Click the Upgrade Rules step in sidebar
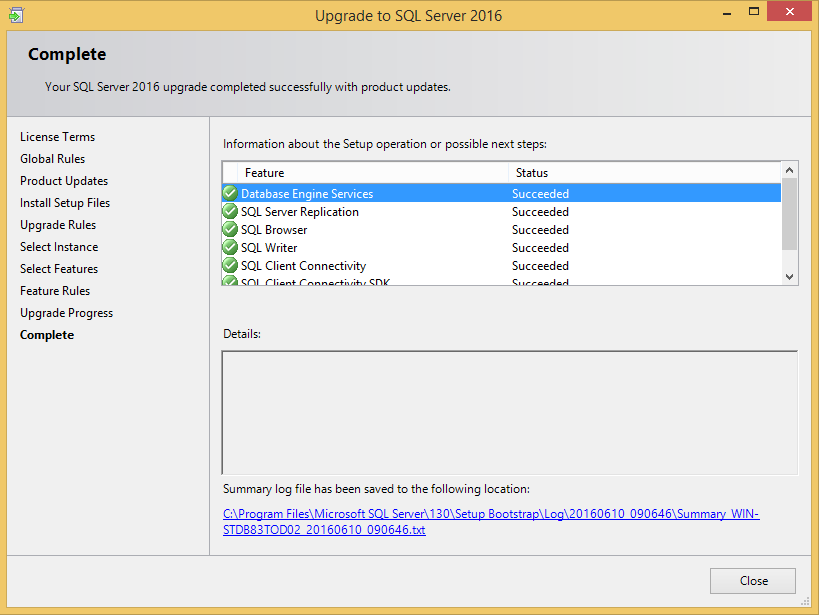 [x=58, y=225]
